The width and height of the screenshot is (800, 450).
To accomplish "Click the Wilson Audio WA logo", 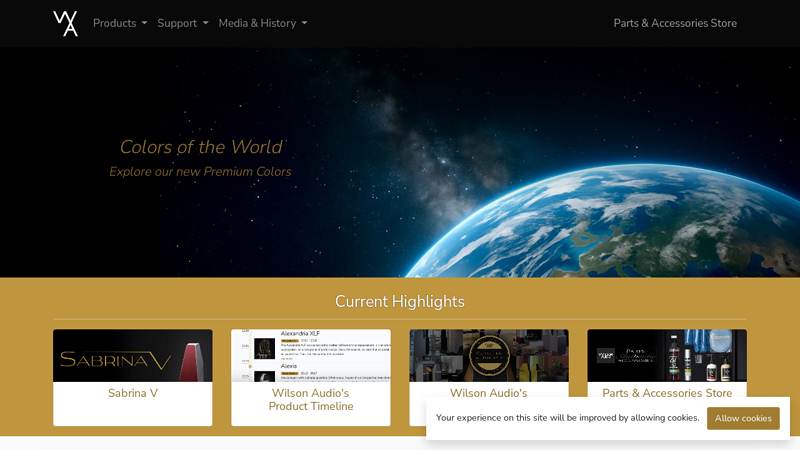I will coord(65,23).
